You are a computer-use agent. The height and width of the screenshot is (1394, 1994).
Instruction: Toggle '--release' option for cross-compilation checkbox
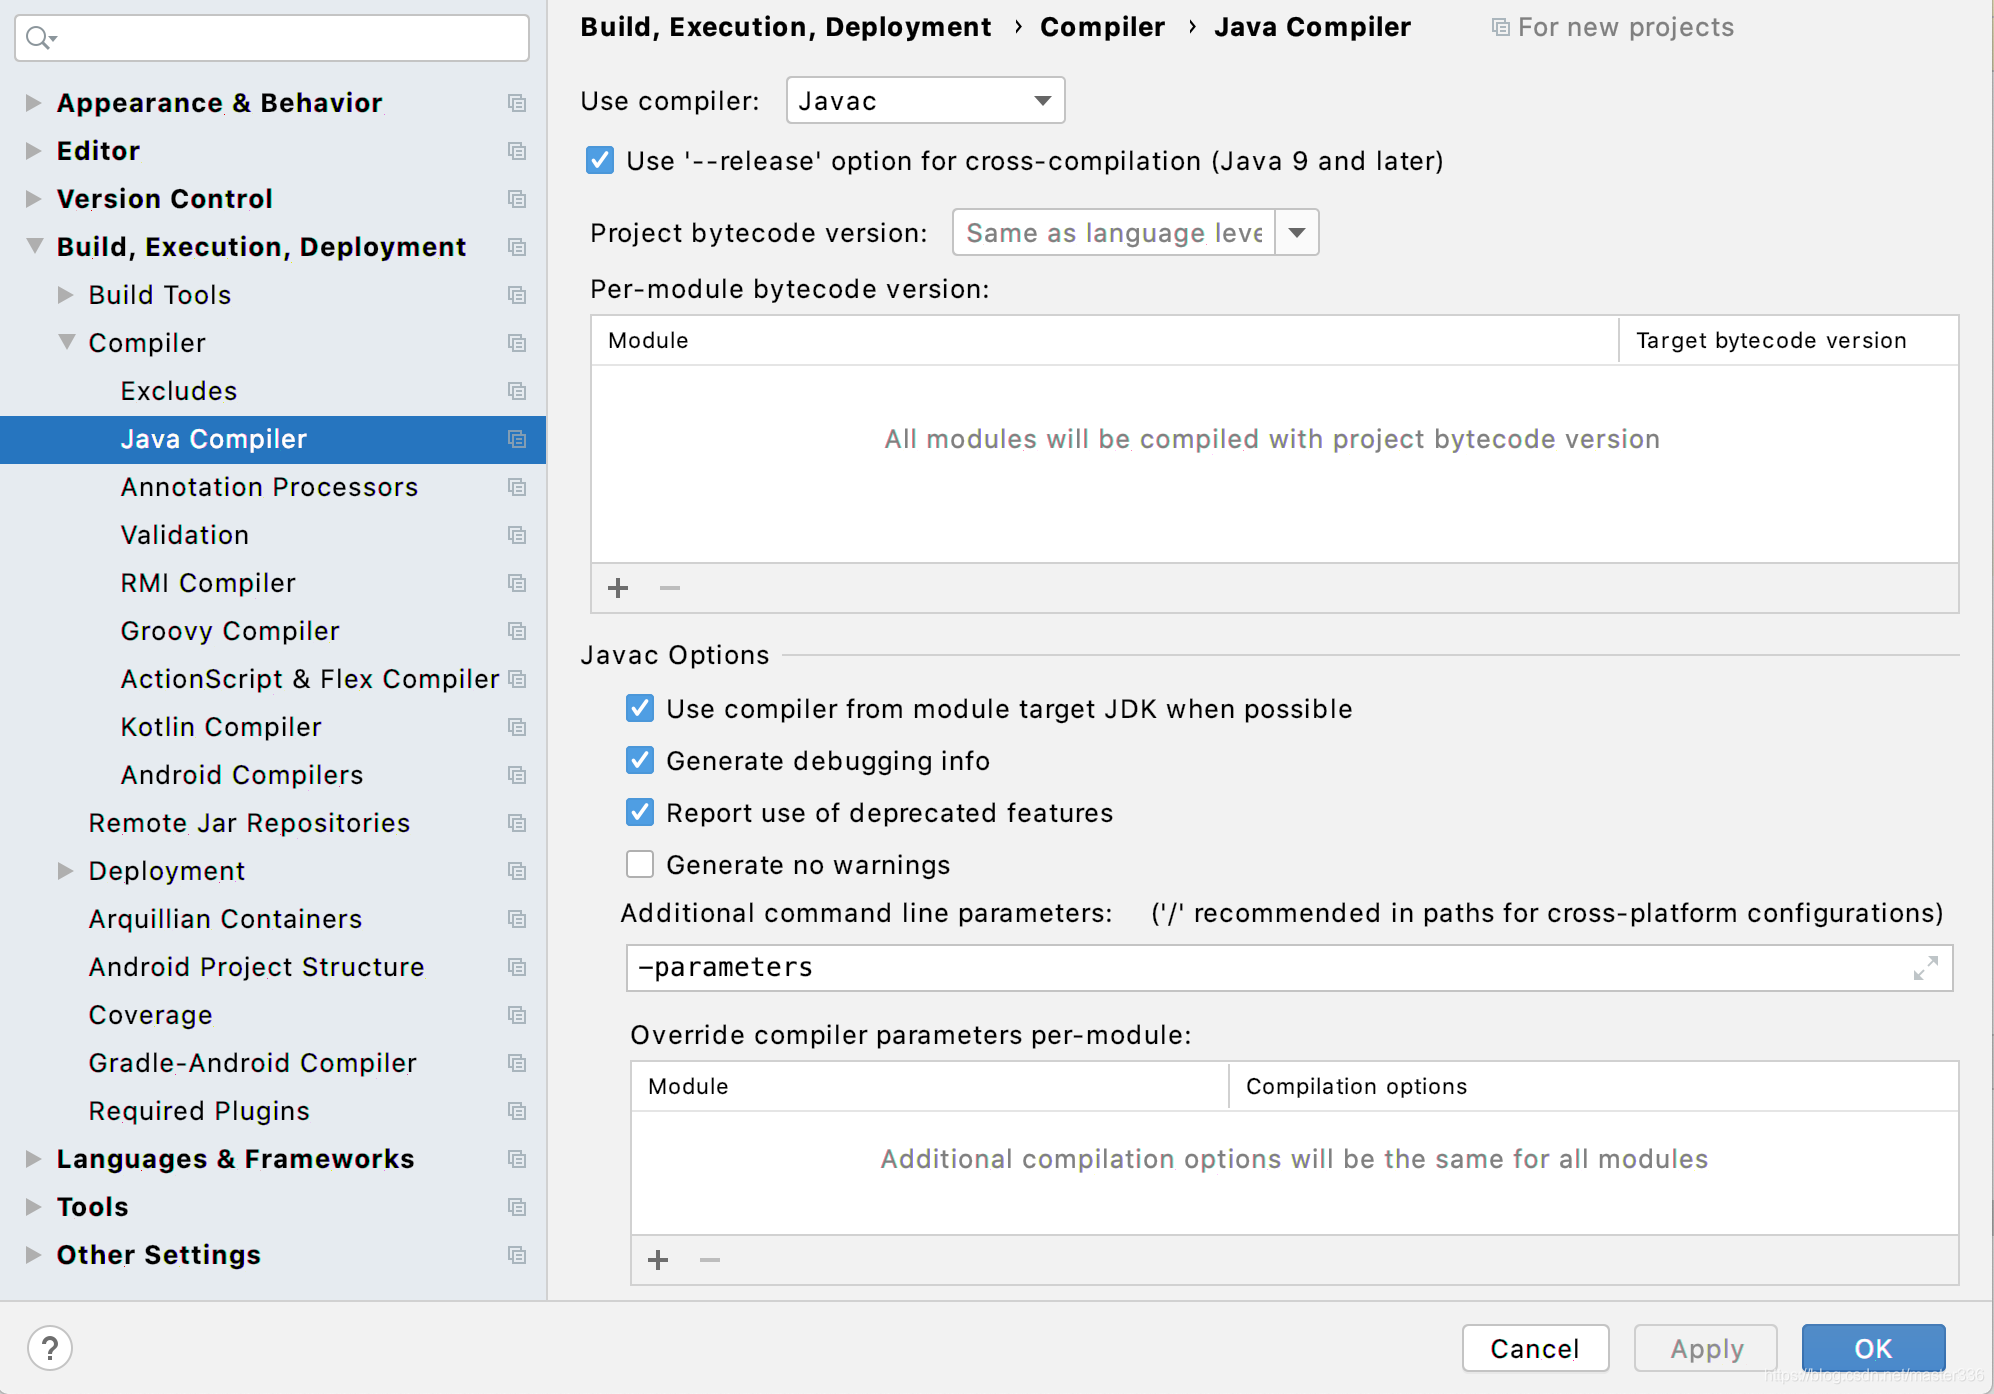pyautogui.click(x=600, y=161)
